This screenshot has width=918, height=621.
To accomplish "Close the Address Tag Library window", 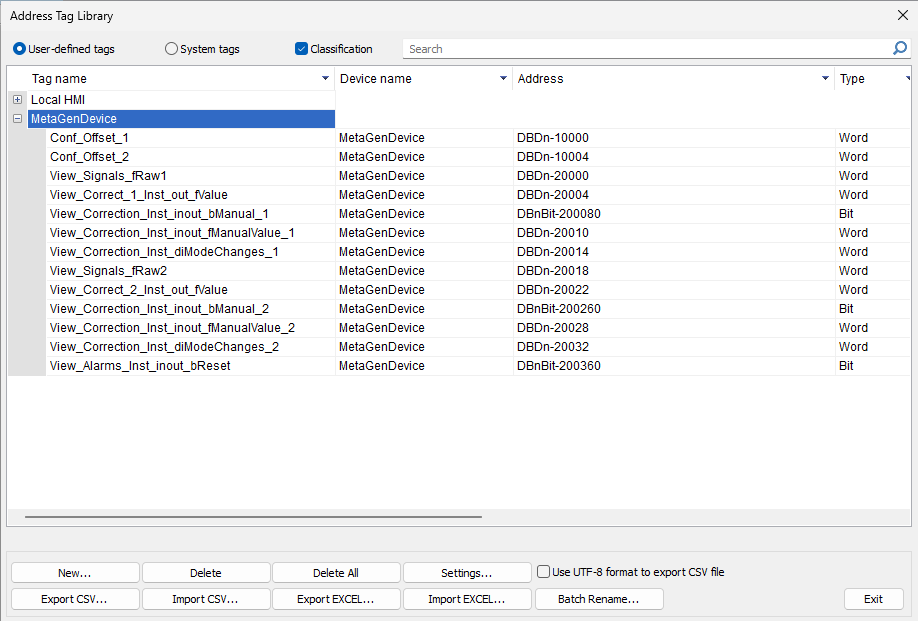I will pos(903,15).
